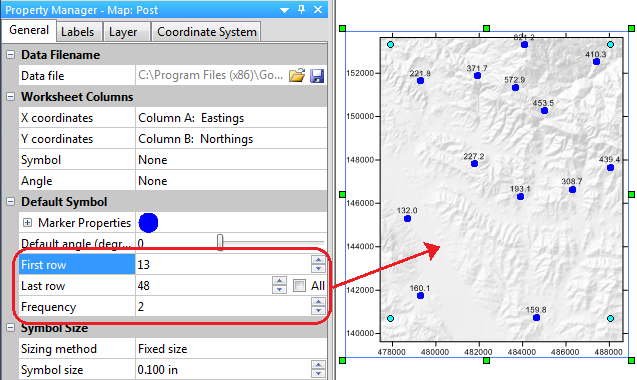Switch to the Layer tab
637x380 pixels.
click(123, 32)
